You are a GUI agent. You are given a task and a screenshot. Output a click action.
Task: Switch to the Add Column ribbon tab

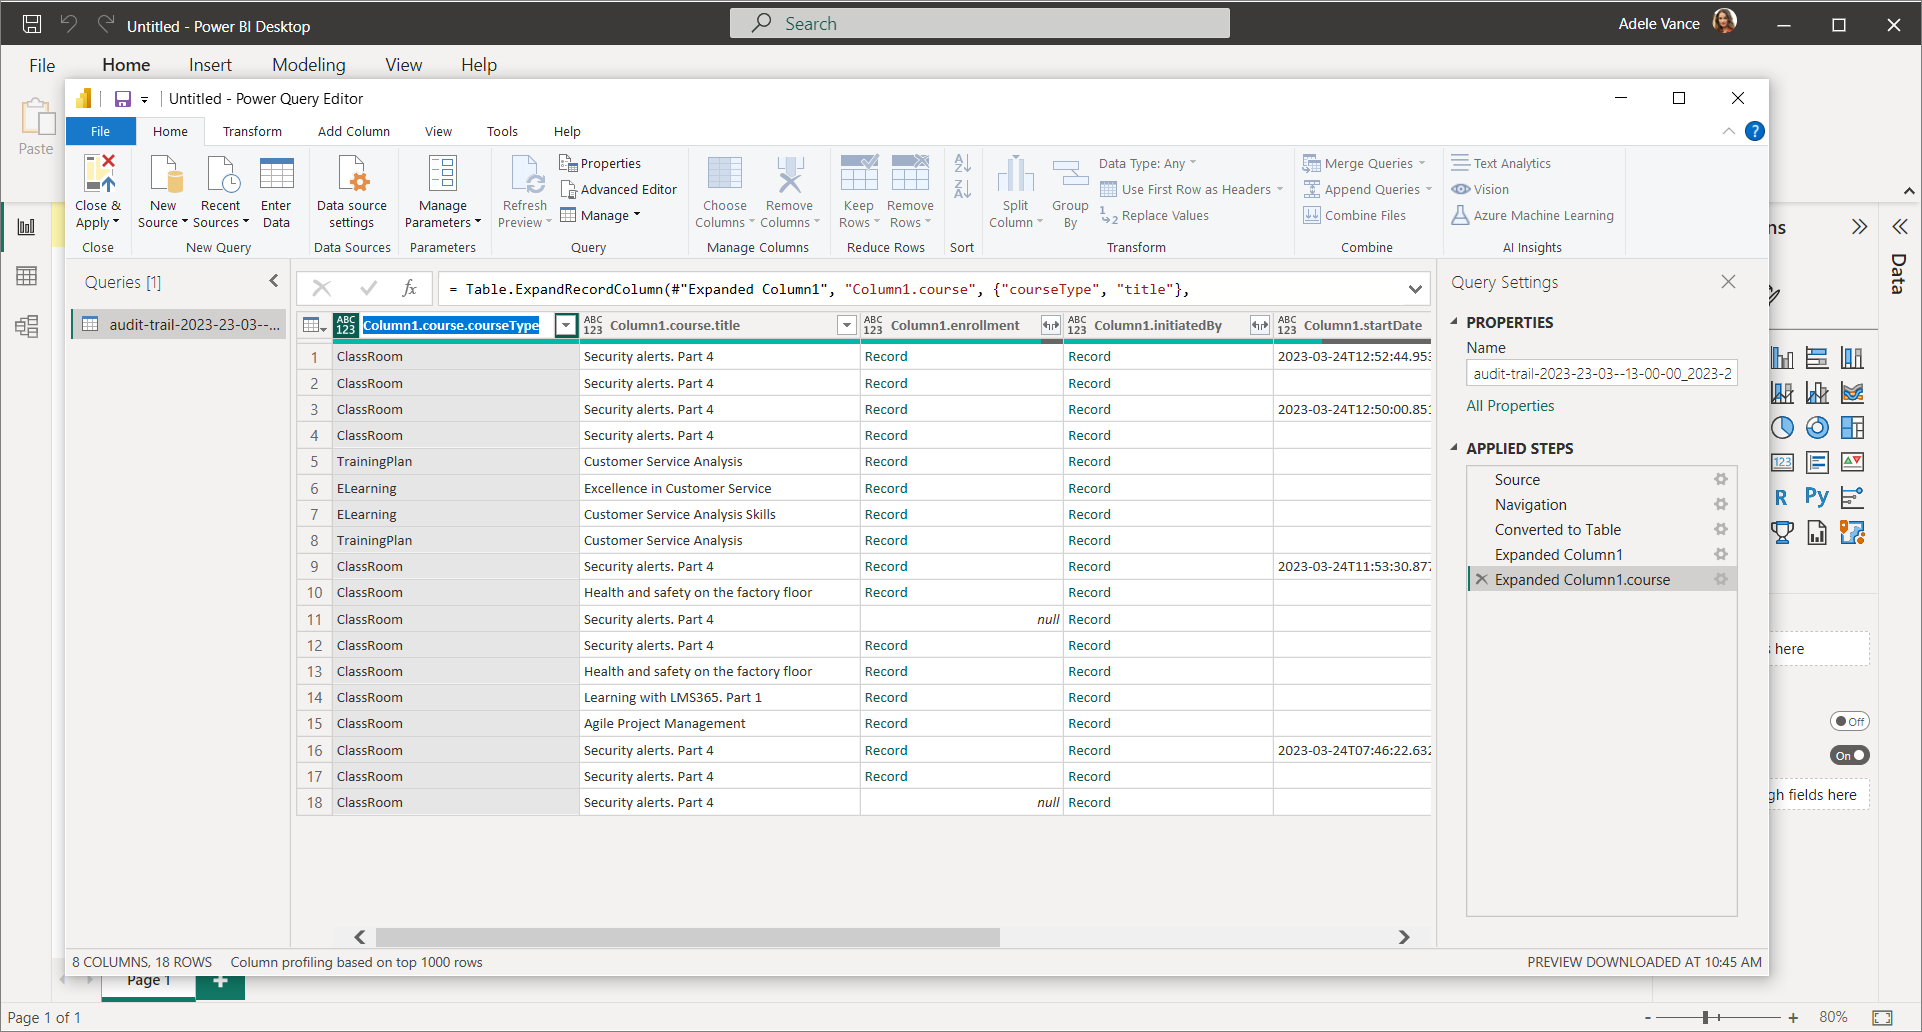pos(354,131)
